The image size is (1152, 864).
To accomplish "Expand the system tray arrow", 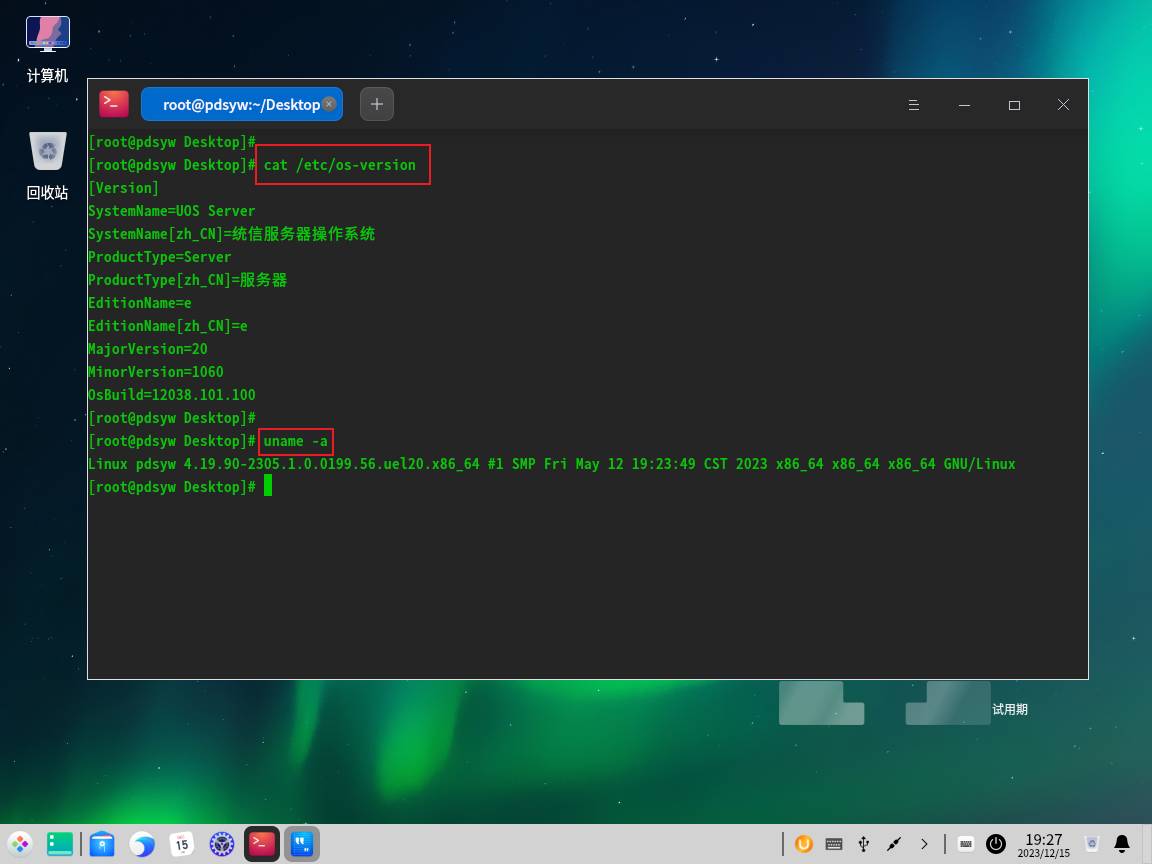I will point(924,844).
